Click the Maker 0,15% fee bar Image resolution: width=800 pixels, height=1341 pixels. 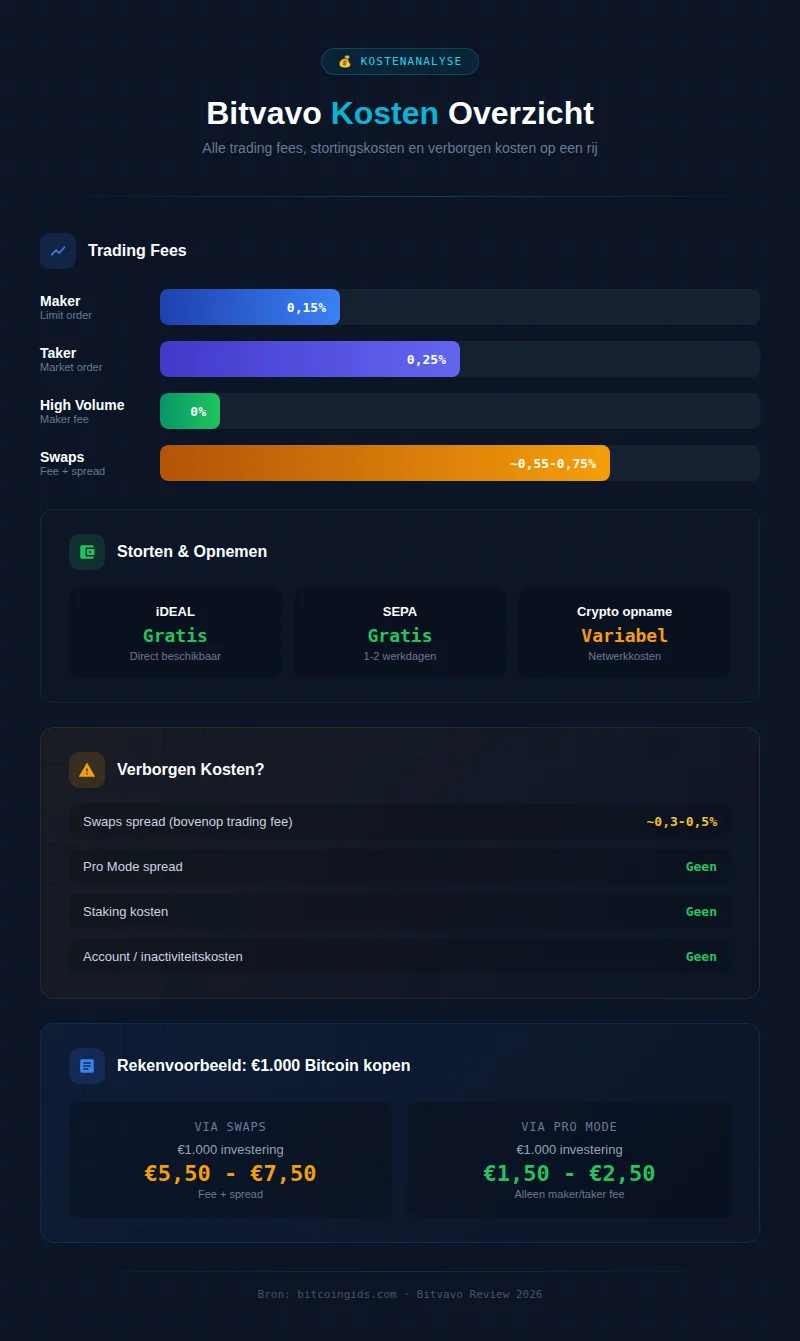250,307
